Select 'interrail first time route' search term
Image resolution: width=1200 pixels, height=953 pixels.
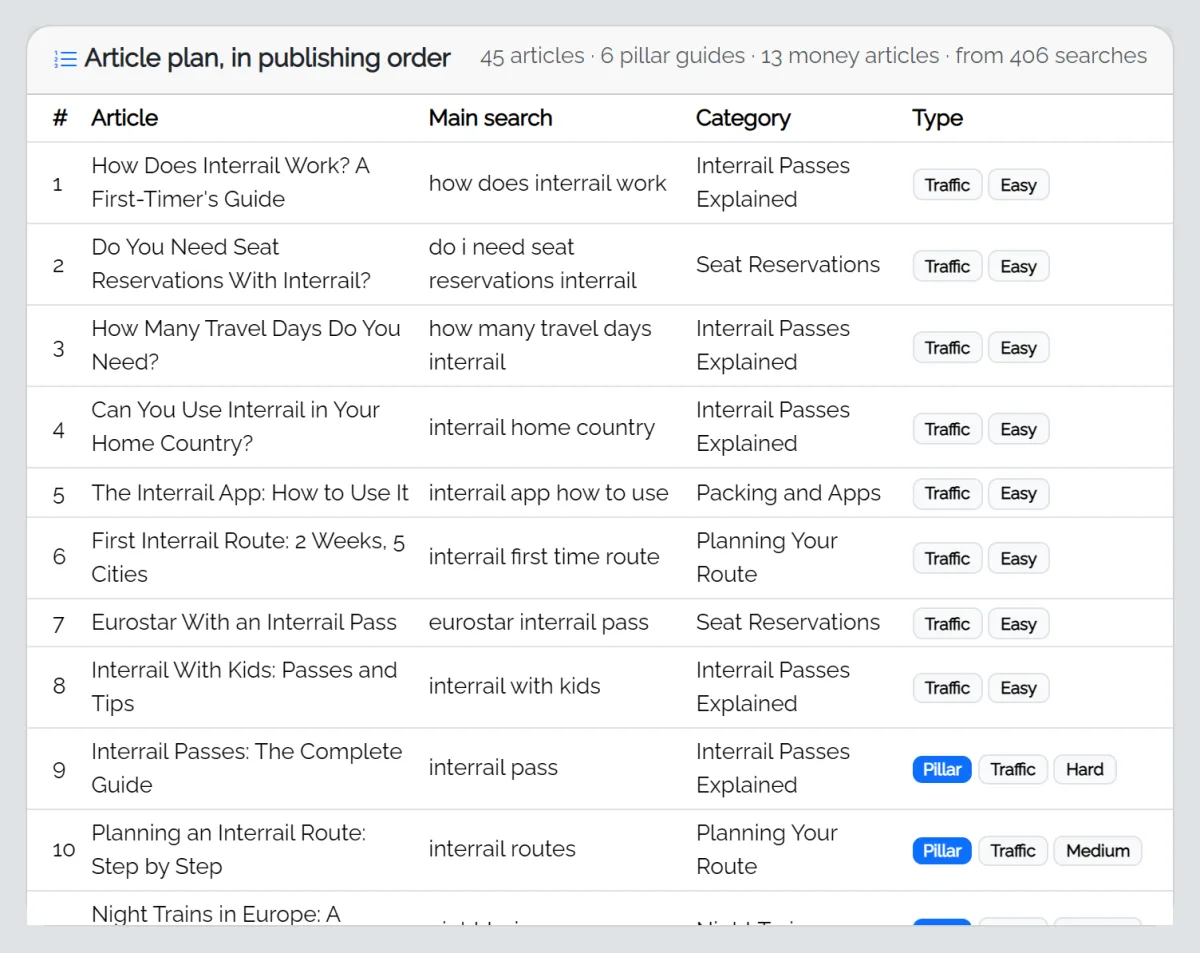544,557
